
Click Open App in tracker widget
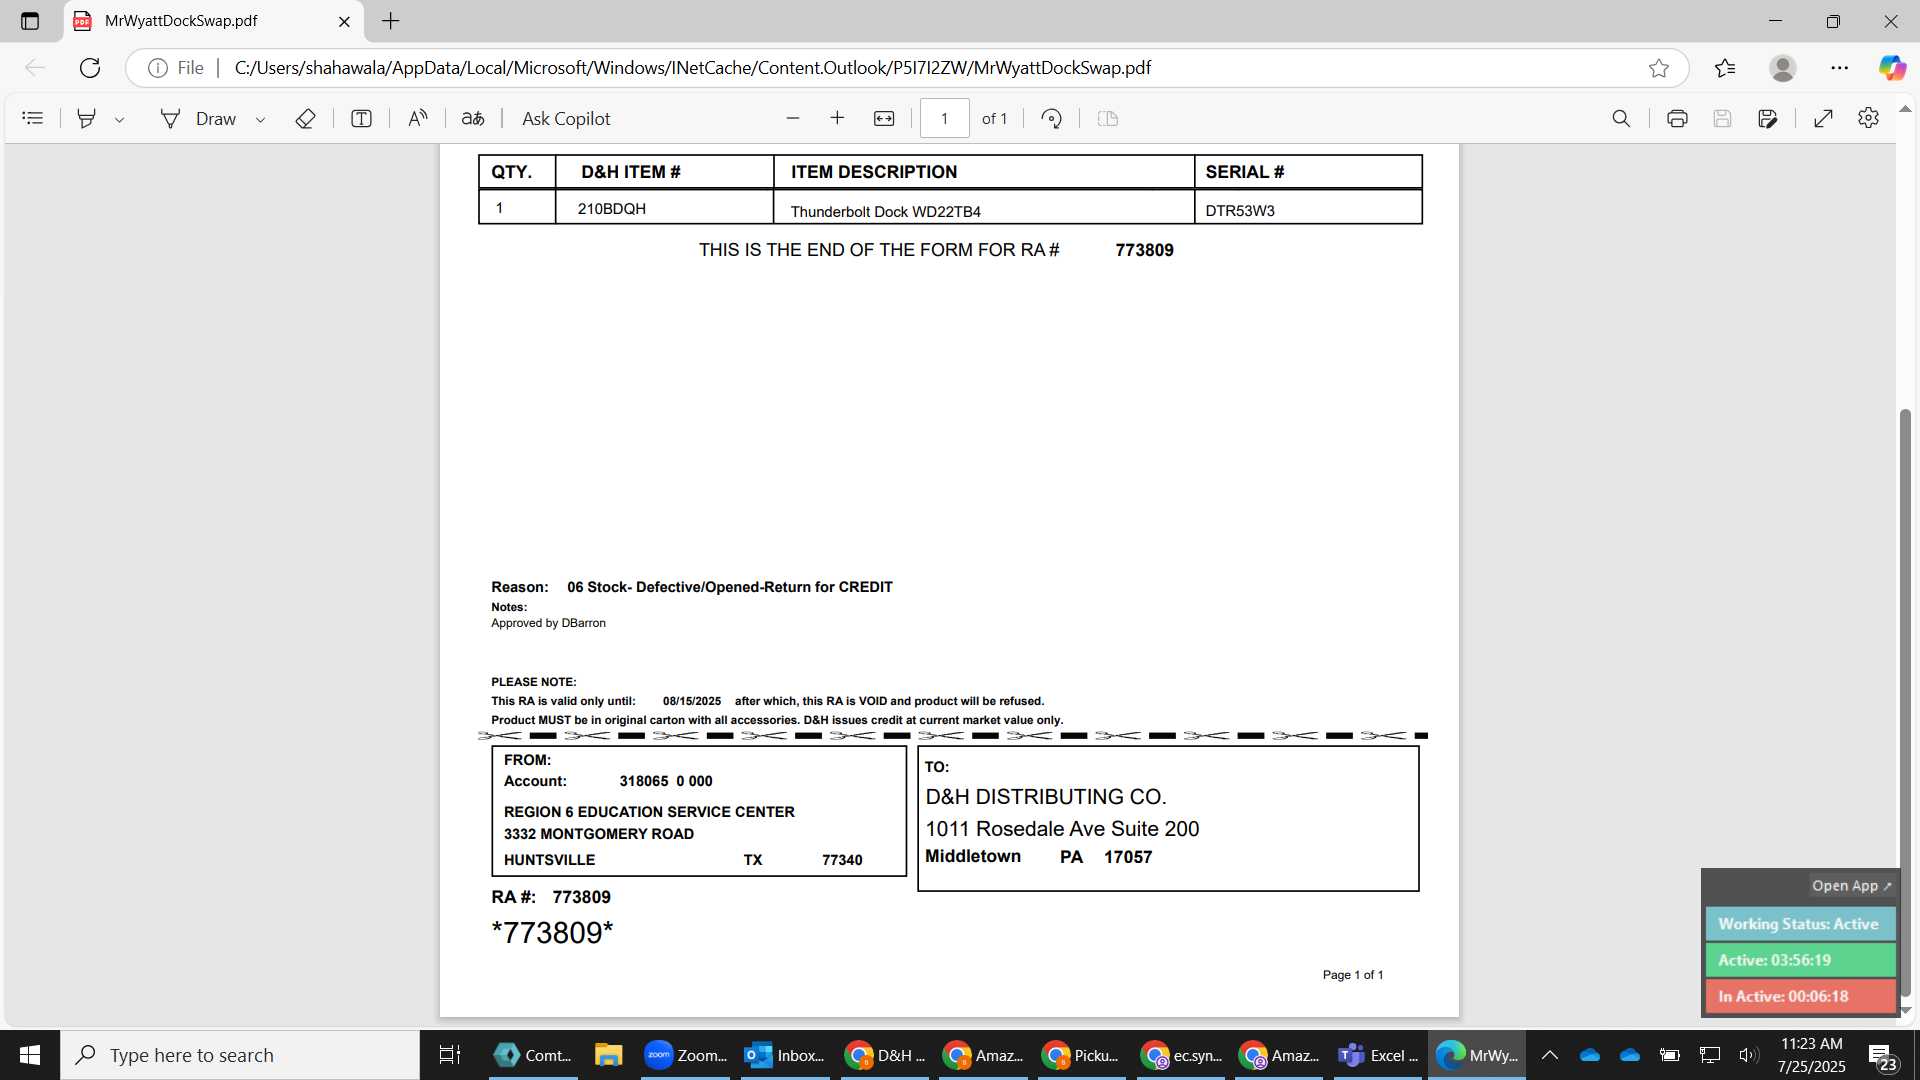coord(1851,886)
